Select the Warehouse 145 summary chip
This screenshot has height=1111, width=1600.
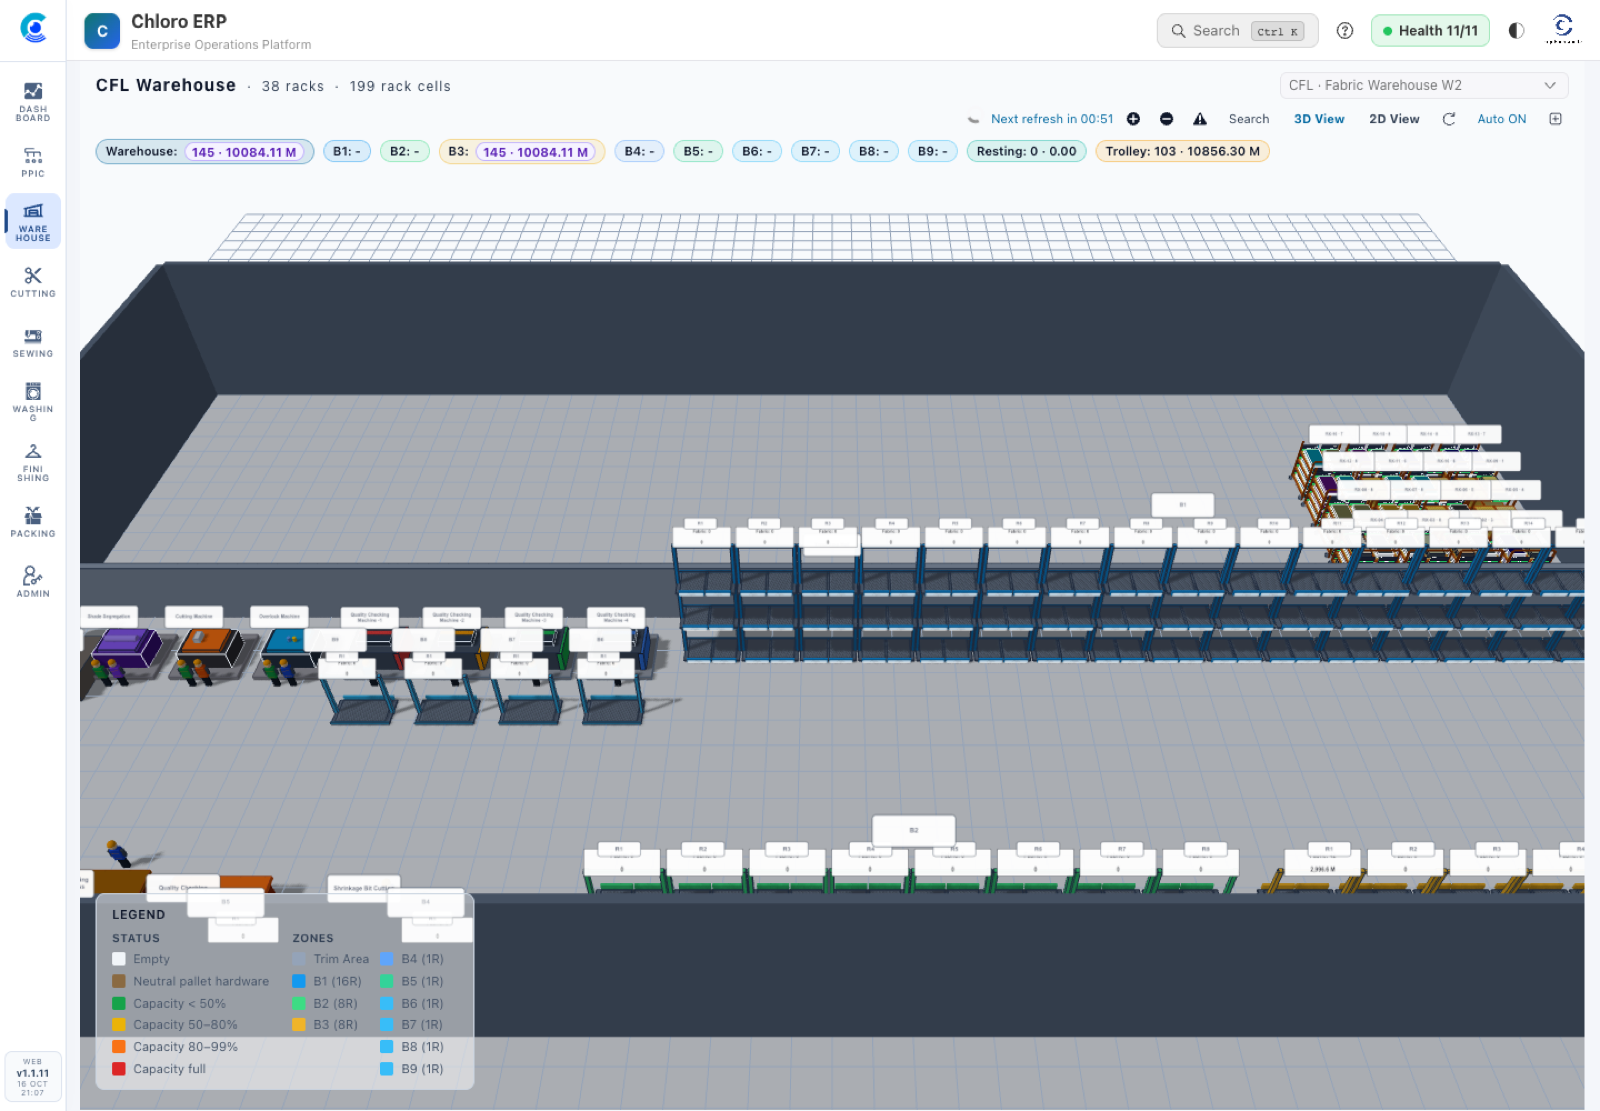tap(205, 152)
